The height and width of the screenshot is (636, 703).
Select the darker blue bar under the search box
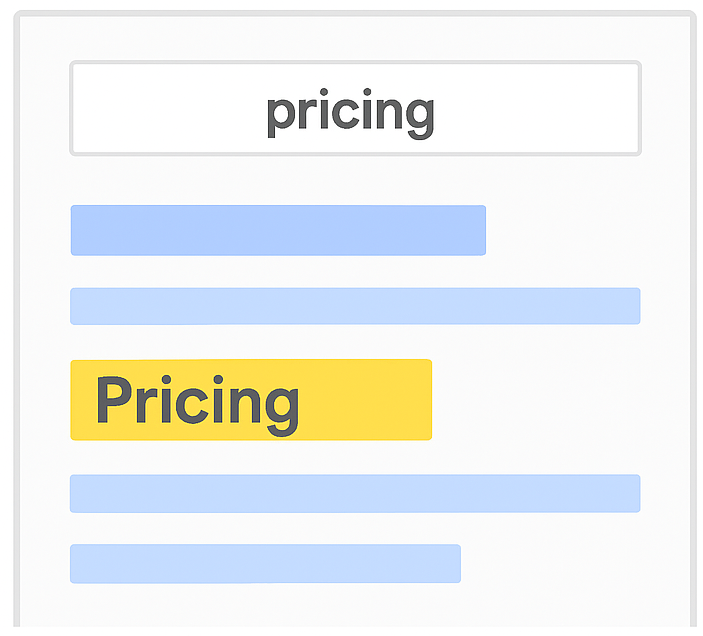click(277, 230)
